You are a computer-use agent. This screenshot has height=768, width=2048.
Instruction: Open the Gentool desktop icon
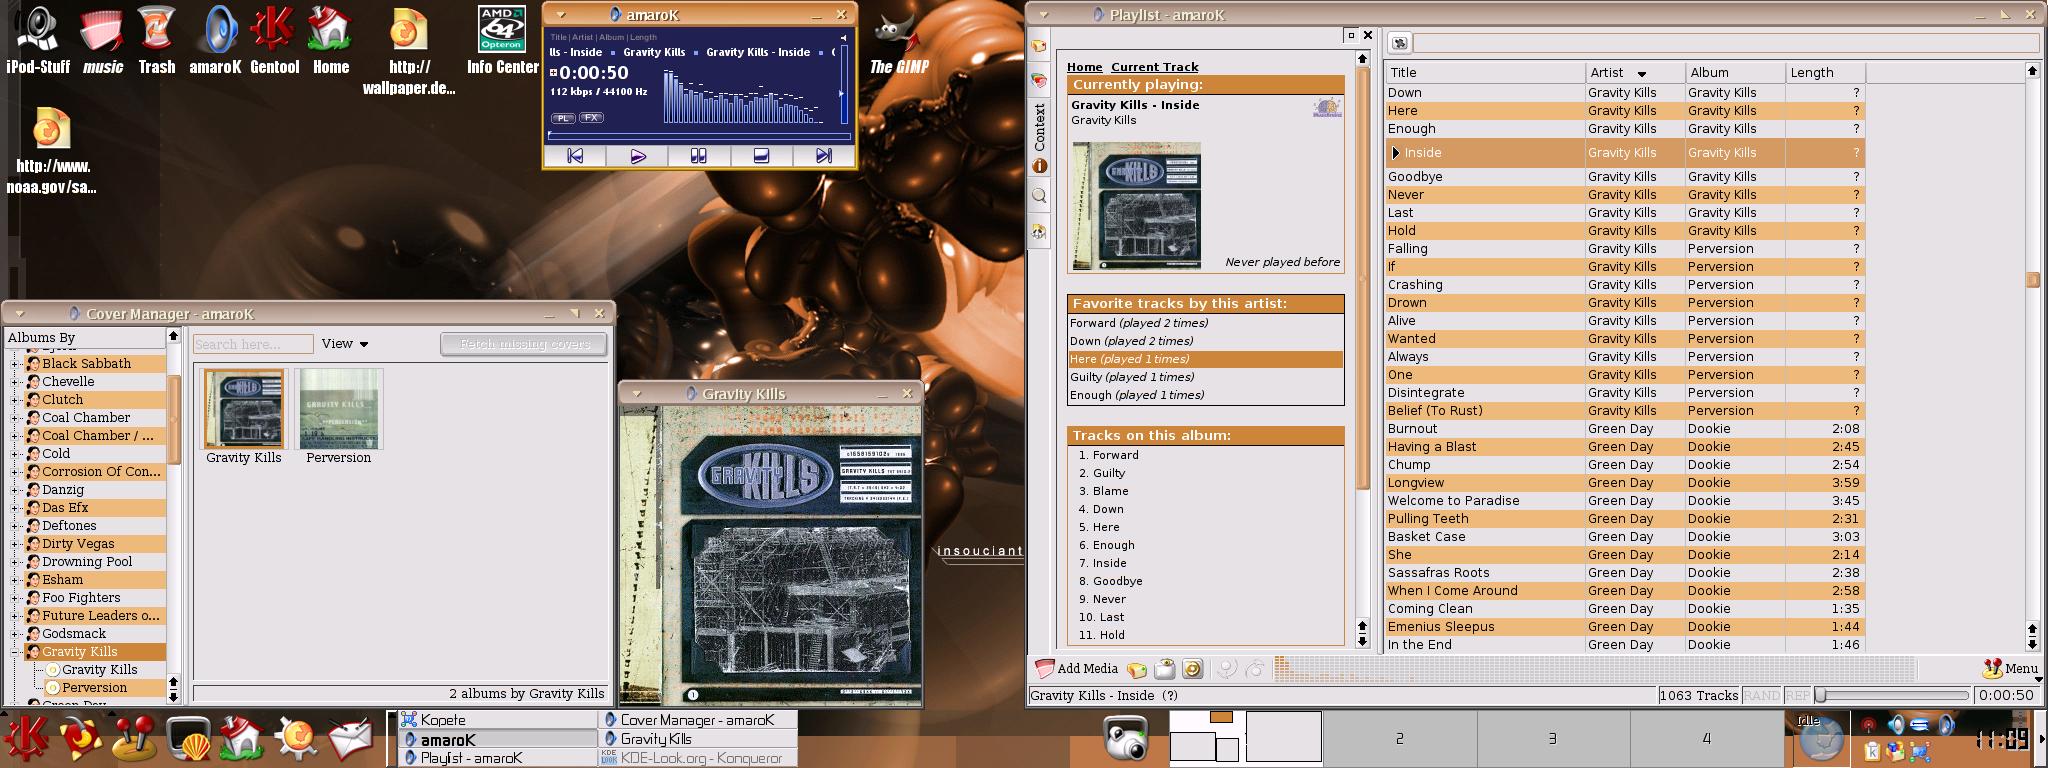pos(274,40)
